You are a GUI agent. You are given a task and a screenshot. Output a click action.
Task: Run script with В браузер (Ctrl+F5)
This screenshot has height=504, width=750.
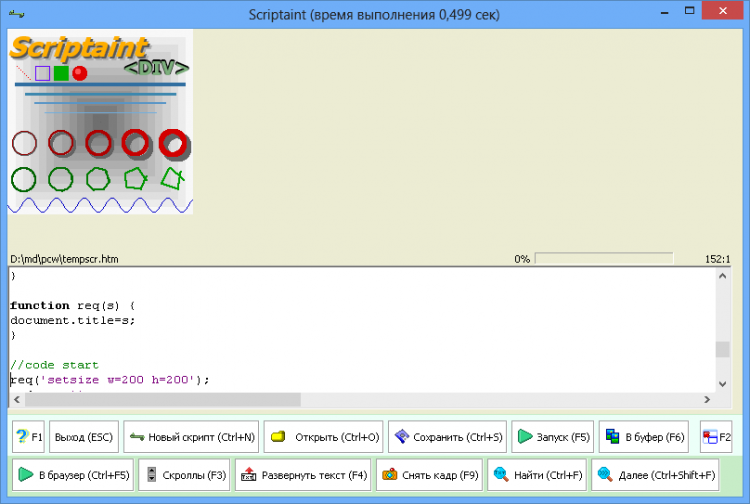73,475
